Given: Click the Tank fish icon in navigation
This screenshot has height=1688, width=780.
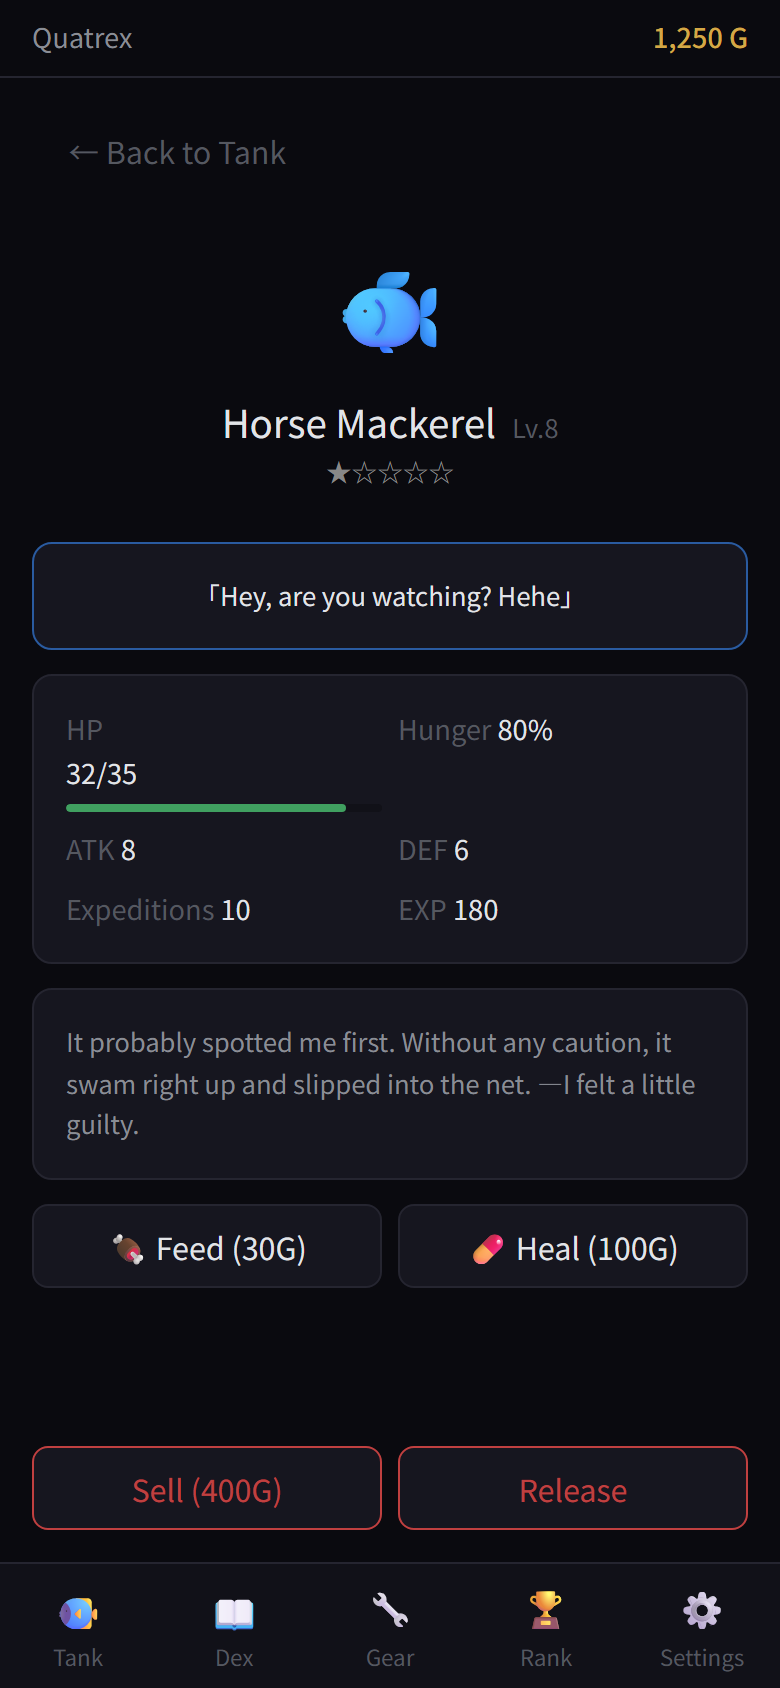Looking at the screenshot, I should pyautogui.click(x=78, y=1613).
